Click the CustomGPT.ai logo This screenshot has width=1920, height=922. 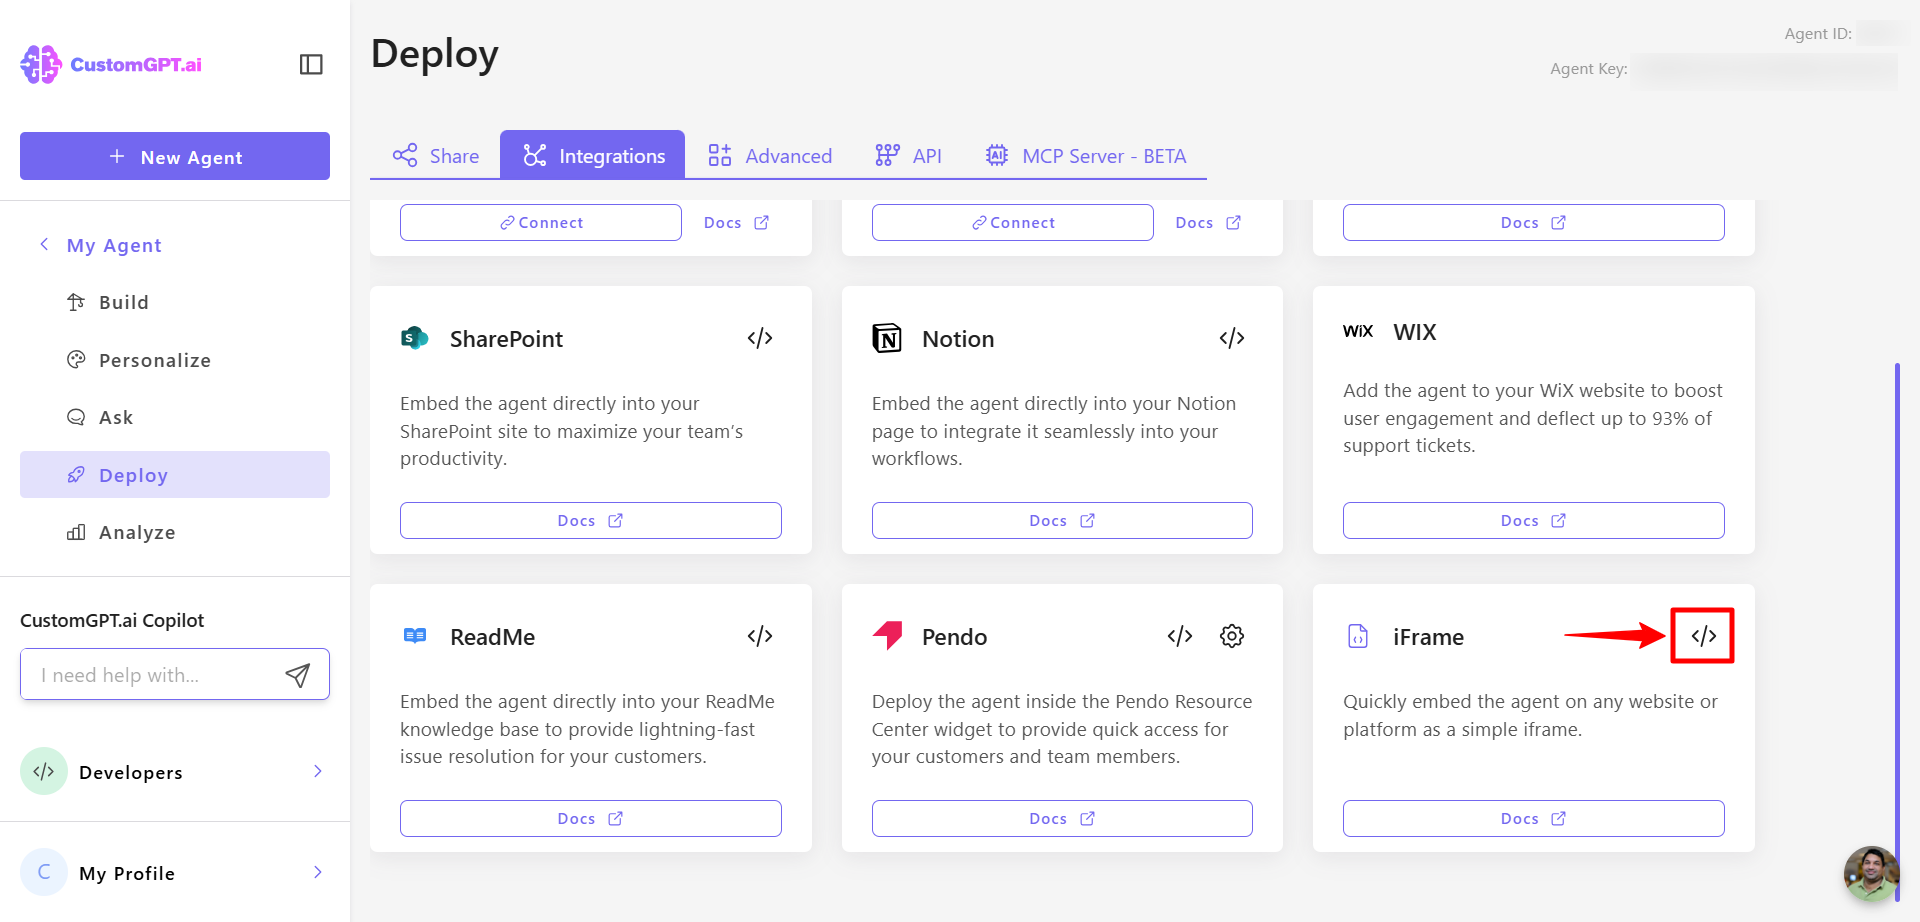point(111,65)
